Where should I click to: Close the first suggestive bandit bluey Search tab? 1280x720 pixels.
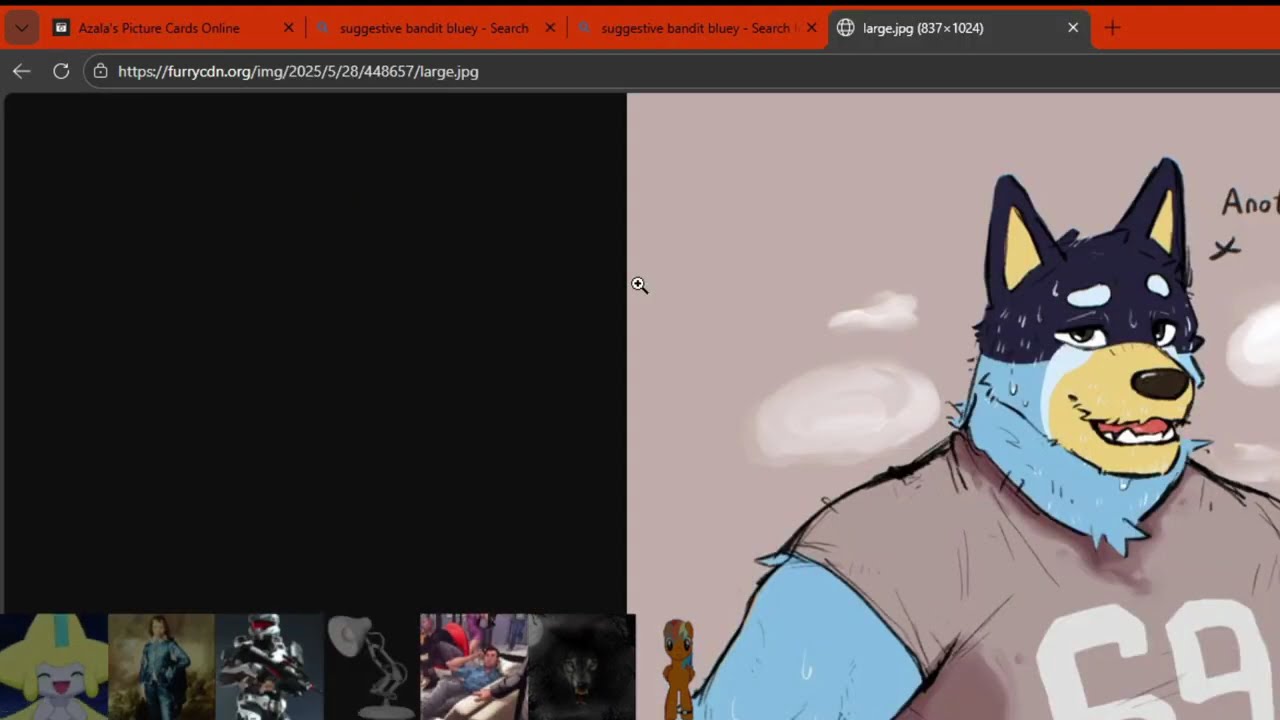pyautogui.click(x=550, y=28)
